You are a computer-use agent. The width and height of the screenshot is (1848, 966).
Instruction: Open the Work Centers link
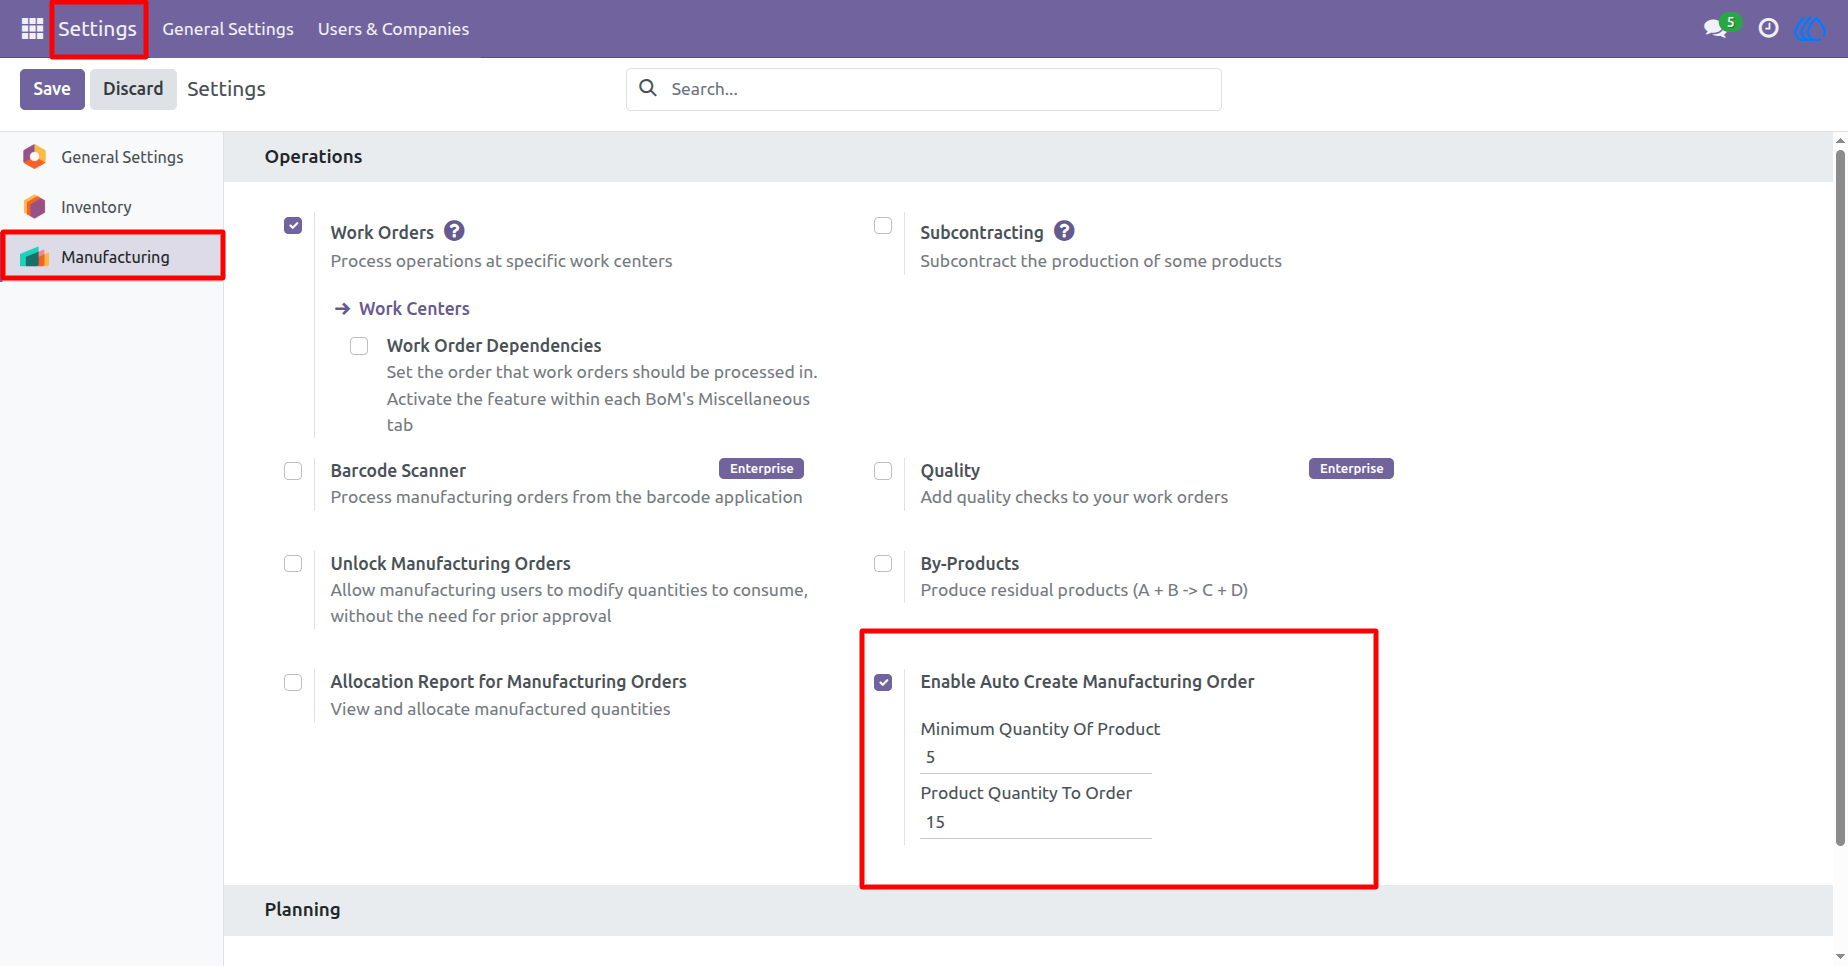coord(414,309)
